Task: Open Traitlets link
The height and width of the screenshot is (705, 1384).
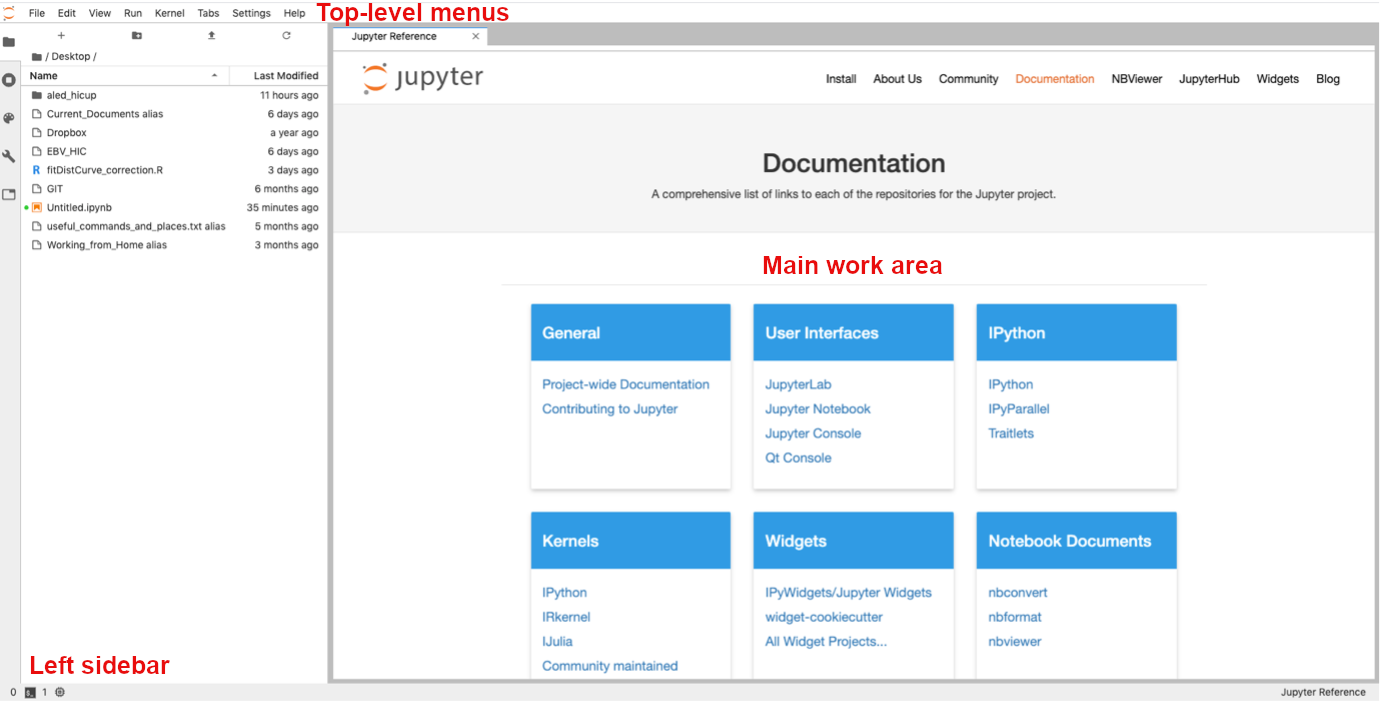Action: tap(1011, 434)
